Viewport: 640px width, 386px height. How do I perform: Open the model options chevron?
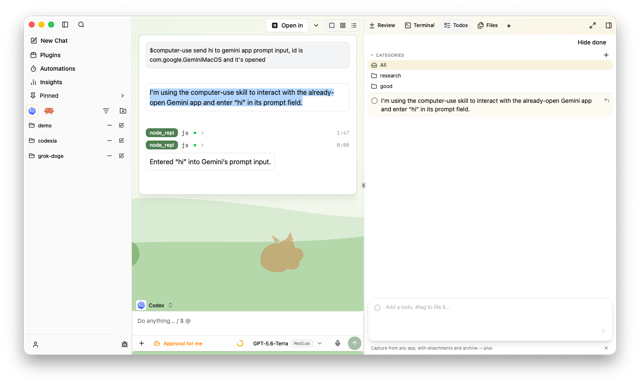point(320,344)
